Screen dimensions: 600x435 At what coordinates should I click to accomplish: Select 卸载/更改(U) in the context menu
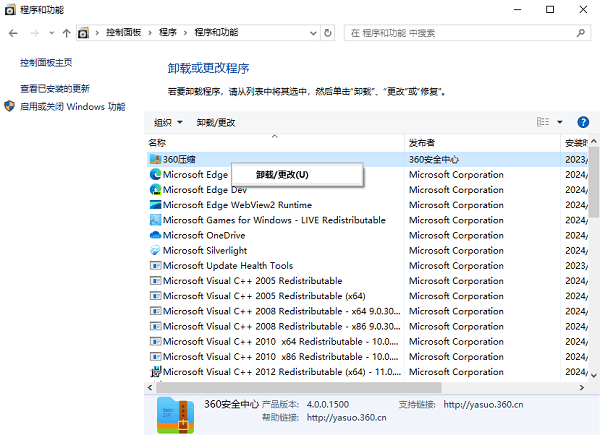click(282, 174)
